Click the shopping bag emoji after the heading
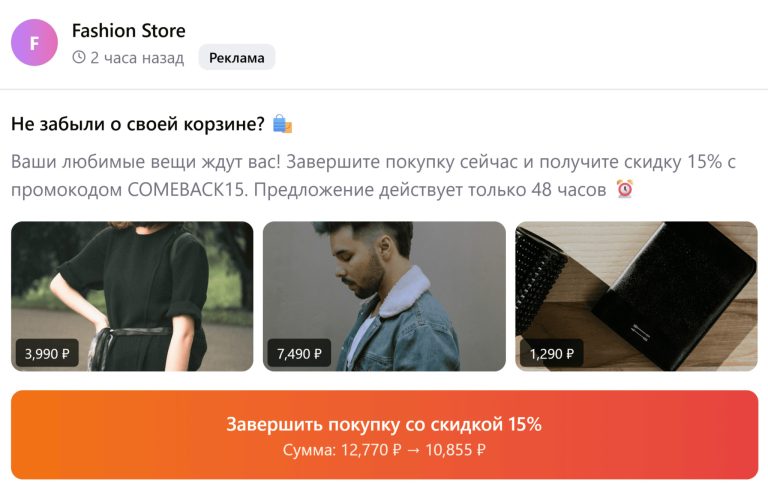This screenshot has height=497, width=768. click(282, 124)
